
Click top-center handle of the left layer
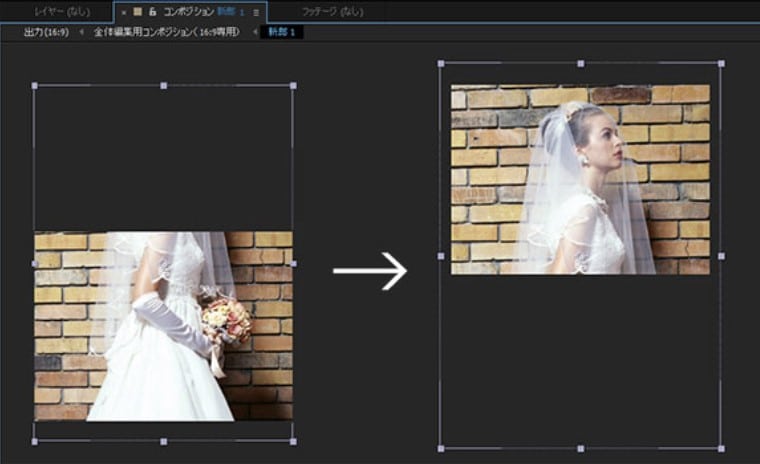coord(164,86)
